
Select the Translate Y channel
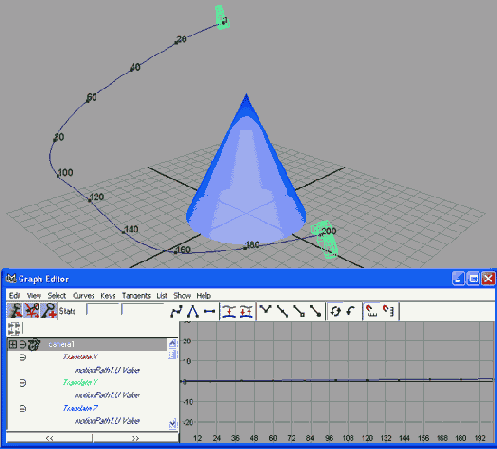80,382
